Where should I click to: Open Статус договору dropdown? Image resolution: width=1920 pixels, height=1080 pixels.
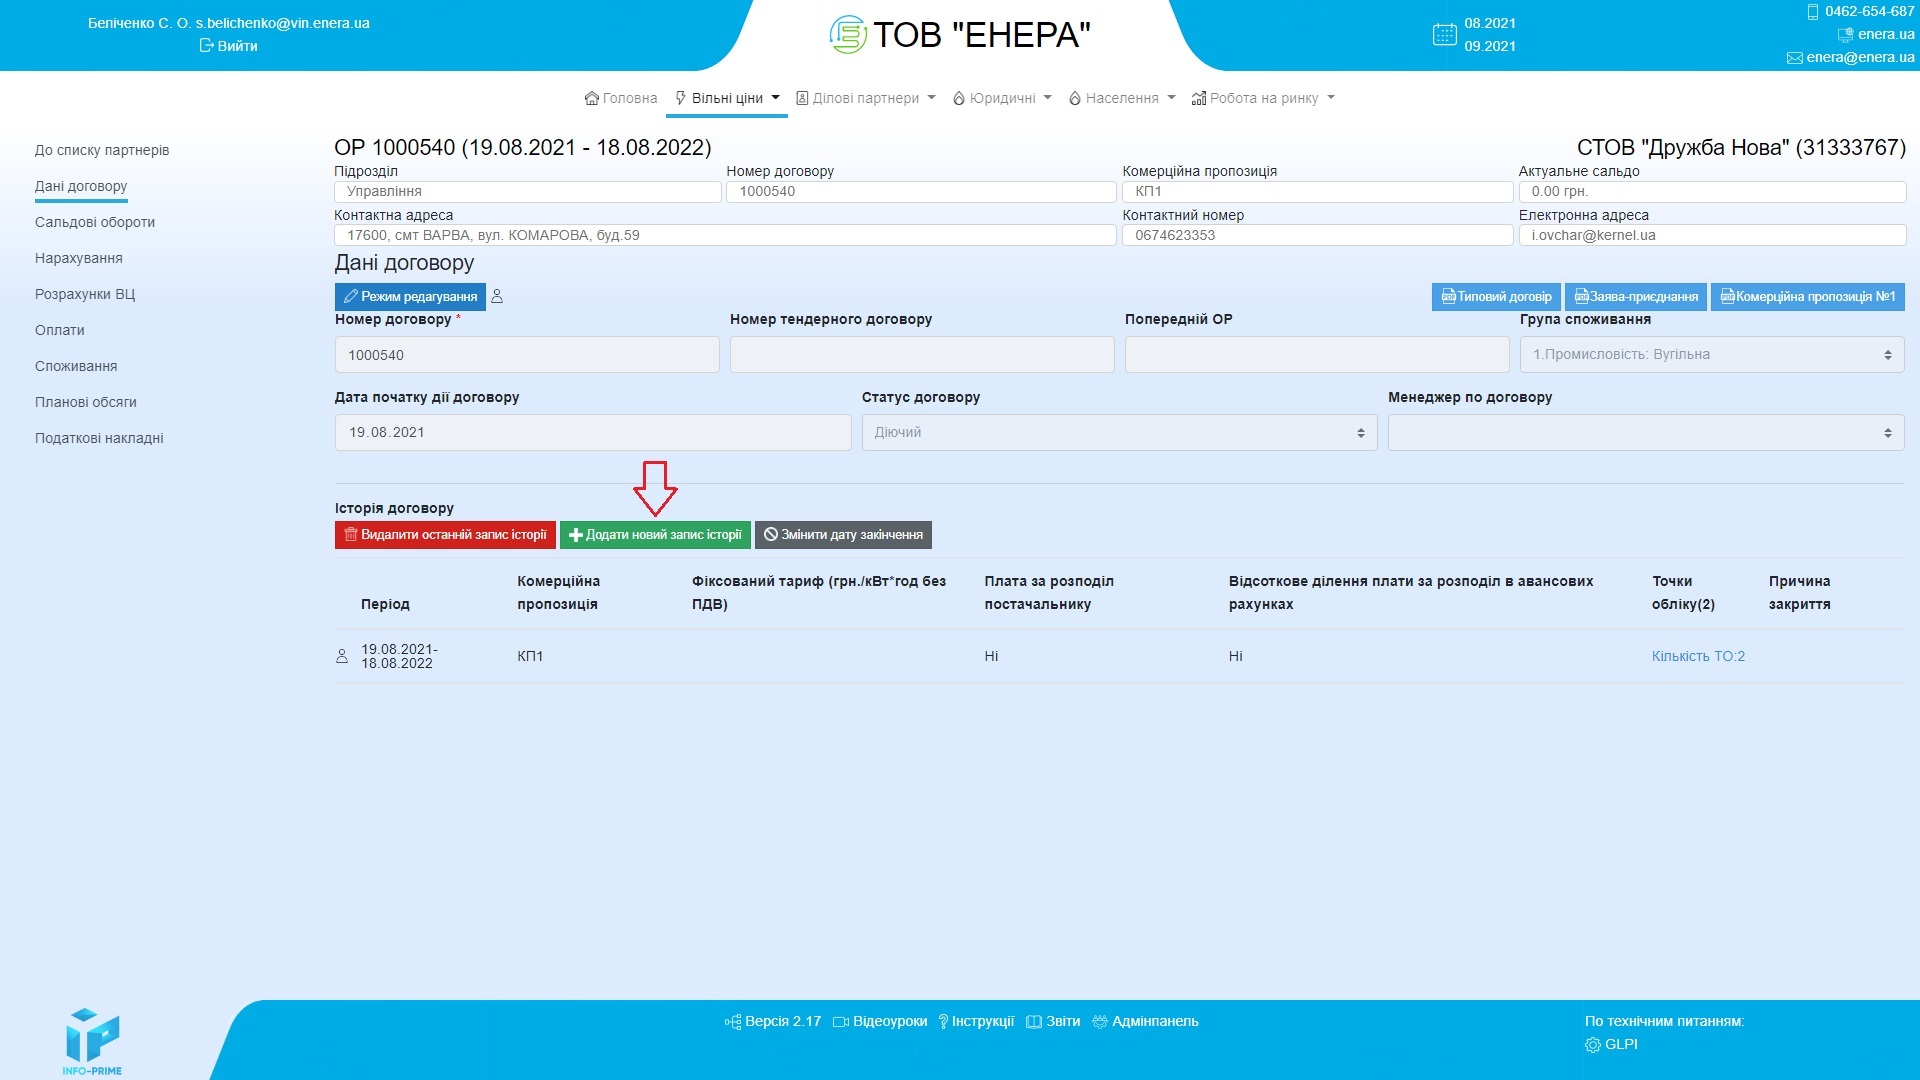pyautogui.click(x=1119, y=433)
